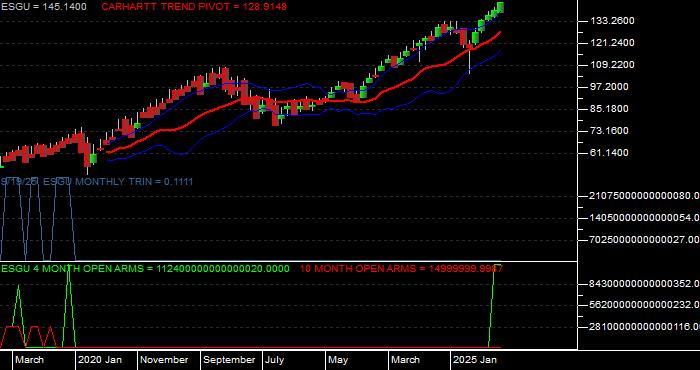700x370 pixels.
Task: Click the May date marker
Action: 338,360
